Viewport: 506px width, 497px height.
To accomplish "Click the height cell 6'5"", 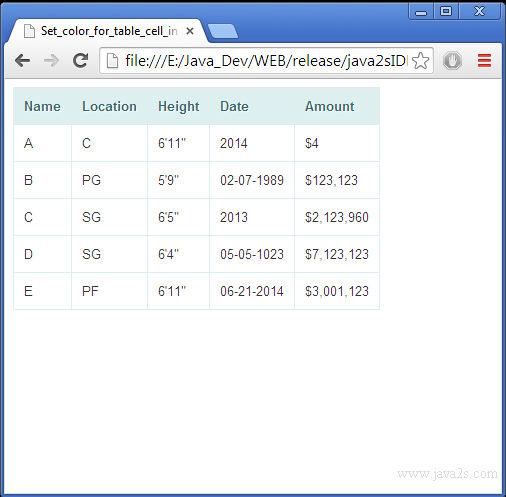I will pyautogui.click(x=178, y=217).
